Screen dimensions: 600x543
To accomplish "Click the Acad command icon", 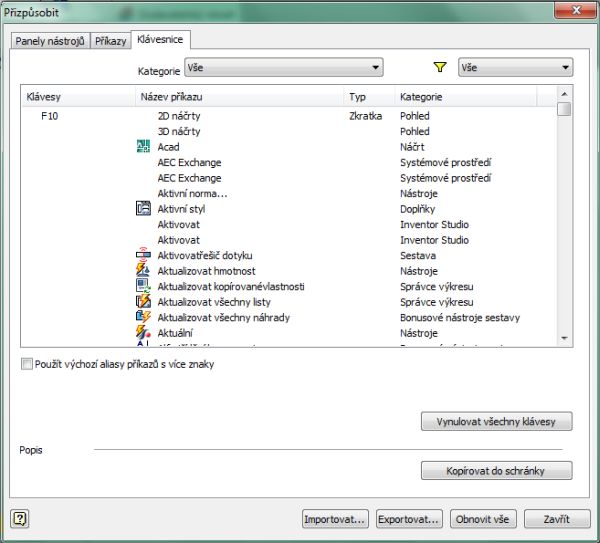I will pos(142,147).
